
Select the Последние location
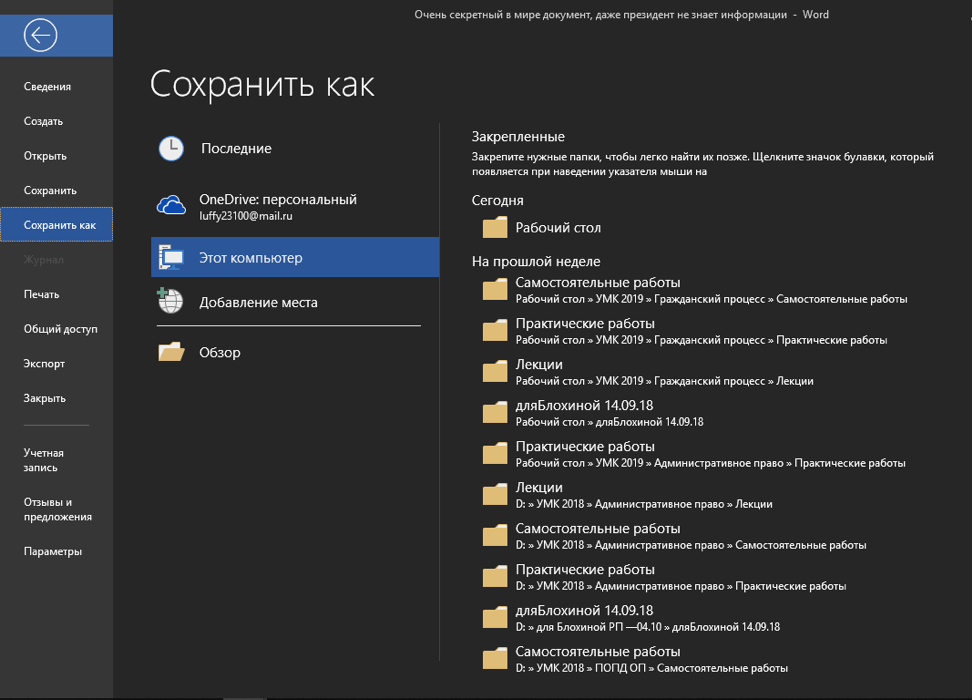click(295, 149)
